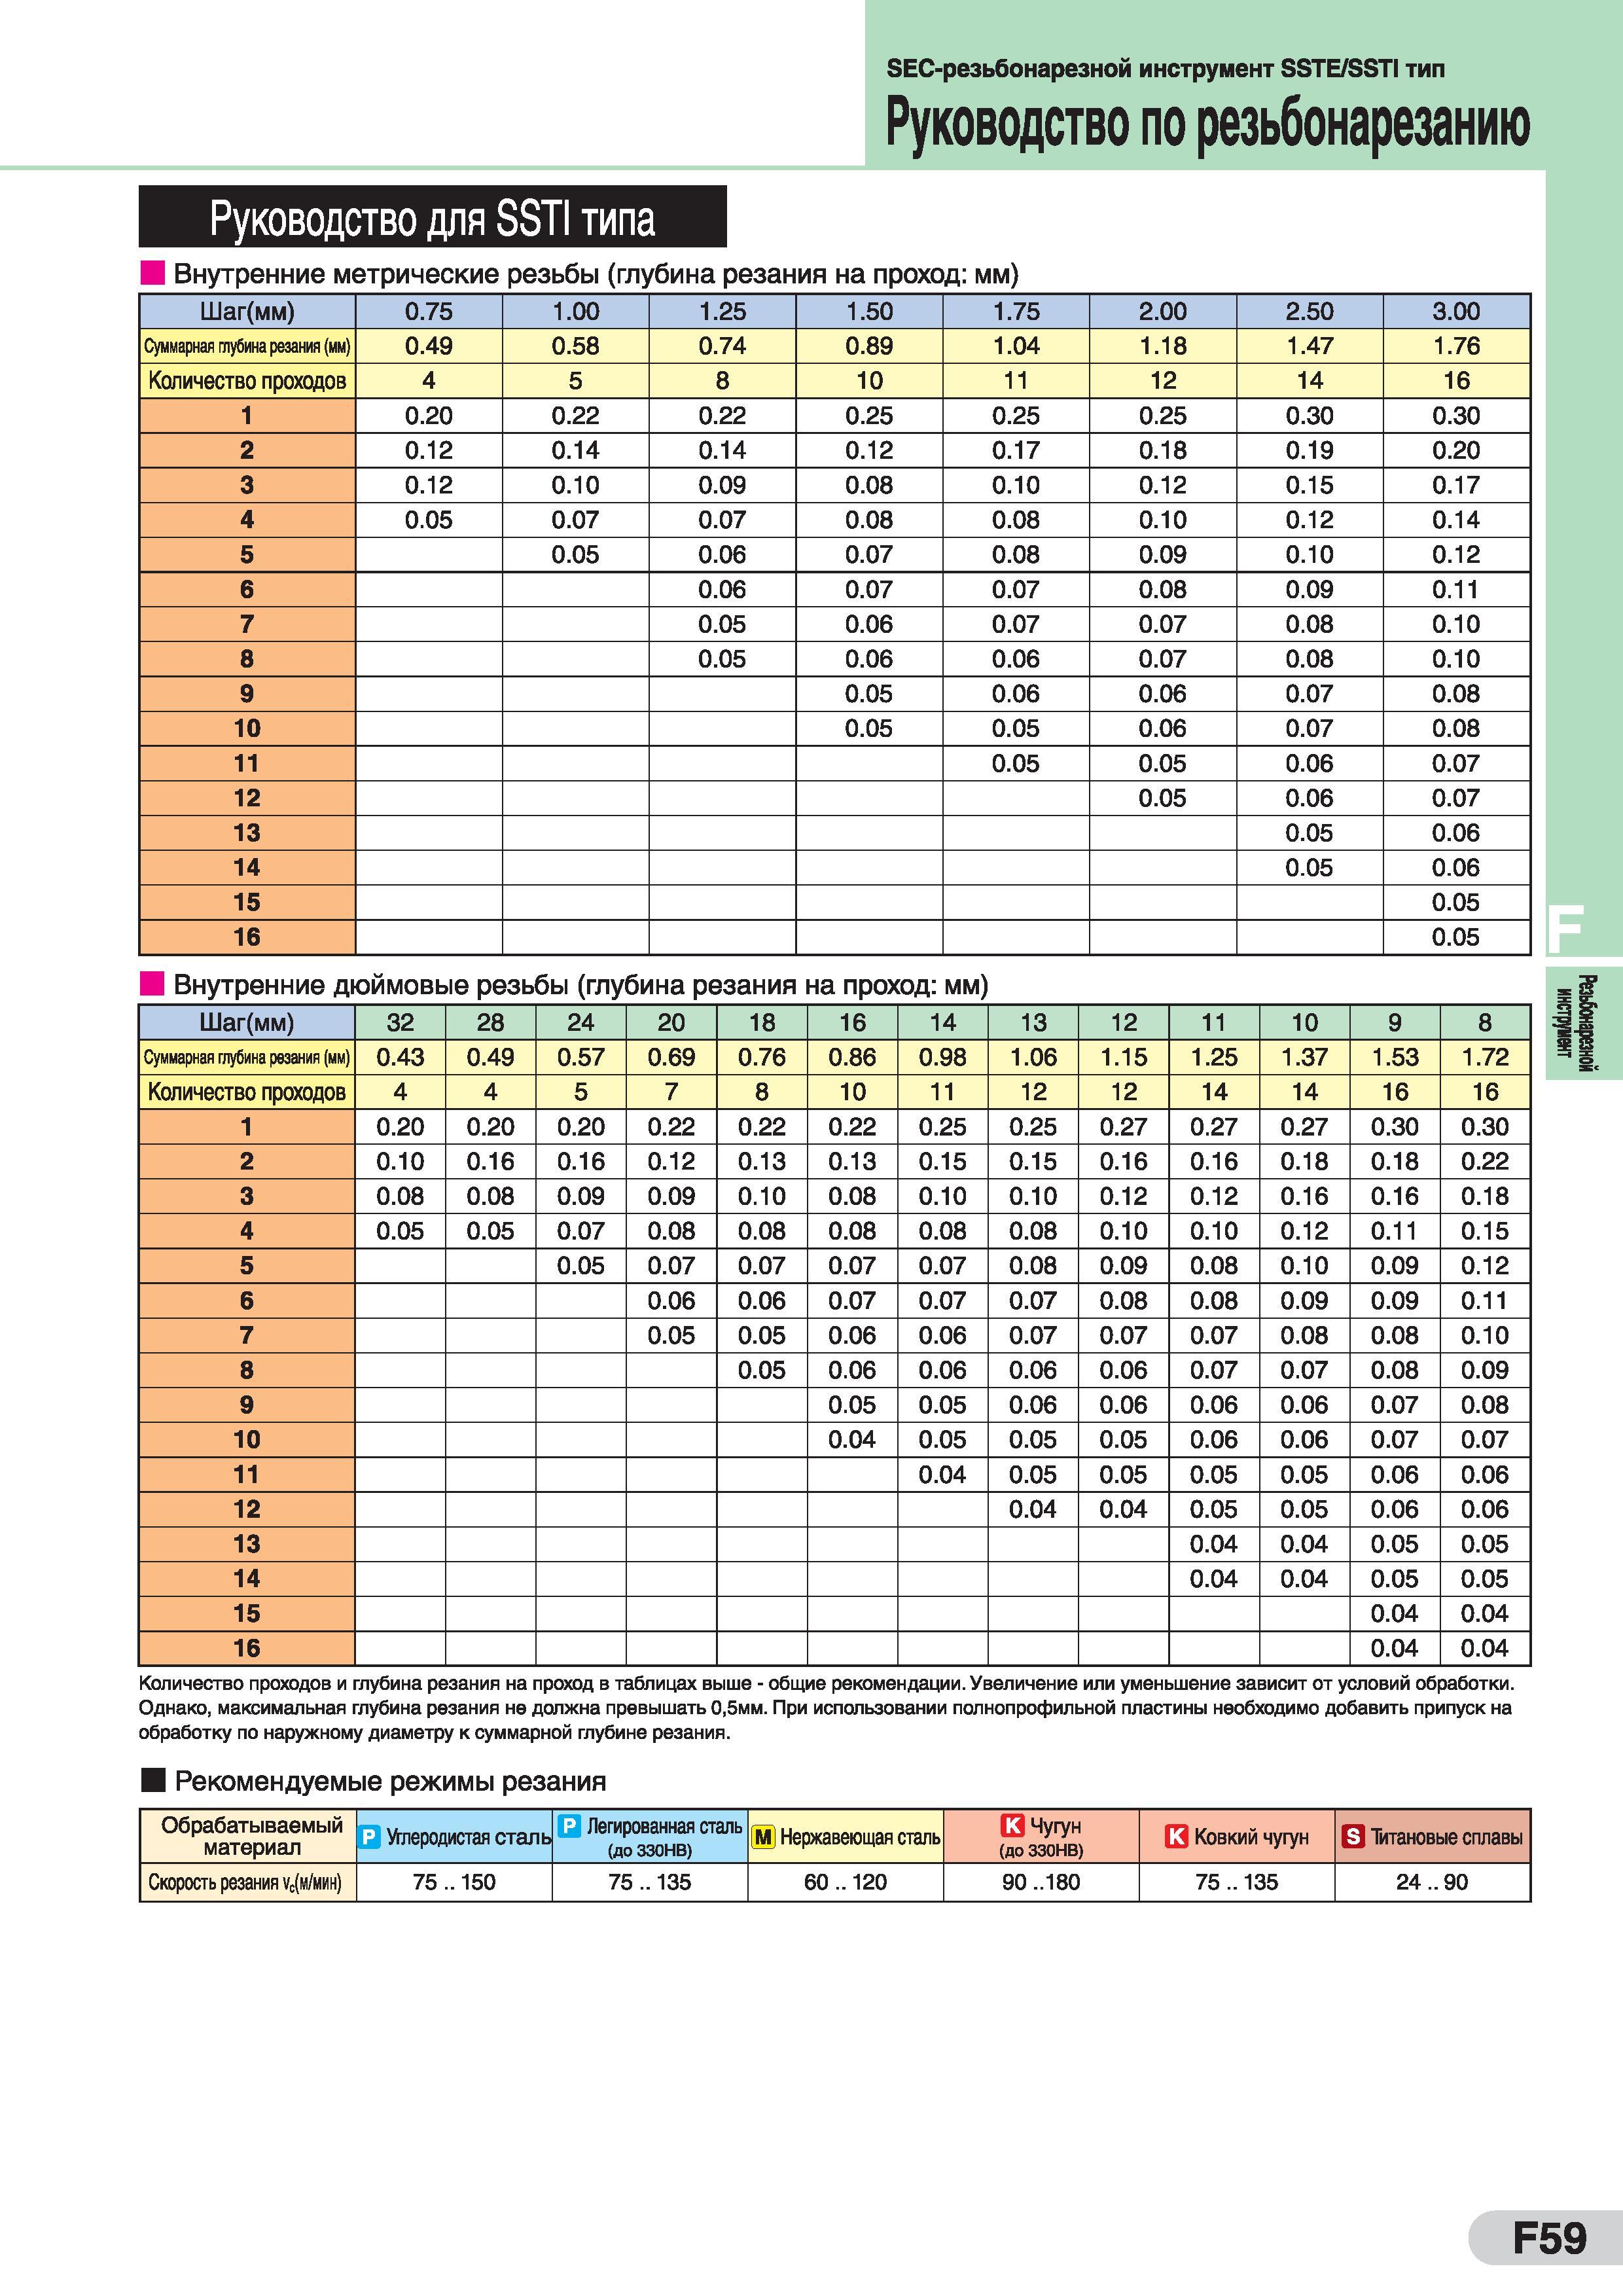Click total depth value "0.86" in the inch table
Image resolution: width=1623 pixels, height=2296 pixels.
point(852,1057)
